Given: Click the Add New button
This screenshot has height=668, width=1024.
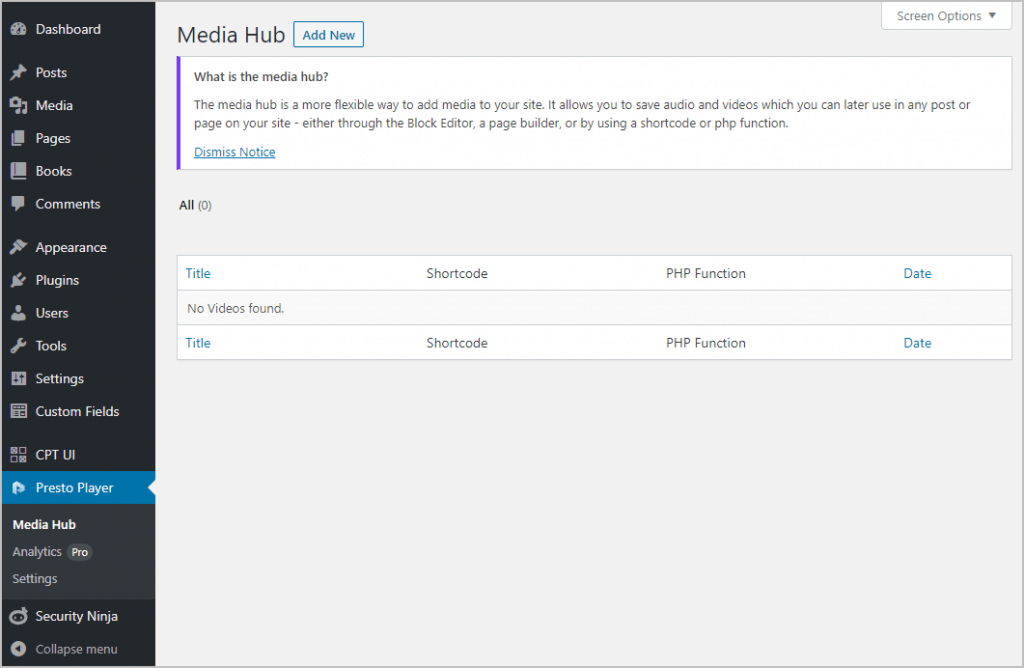Looking at the screenshot, I should pos(328,34).
